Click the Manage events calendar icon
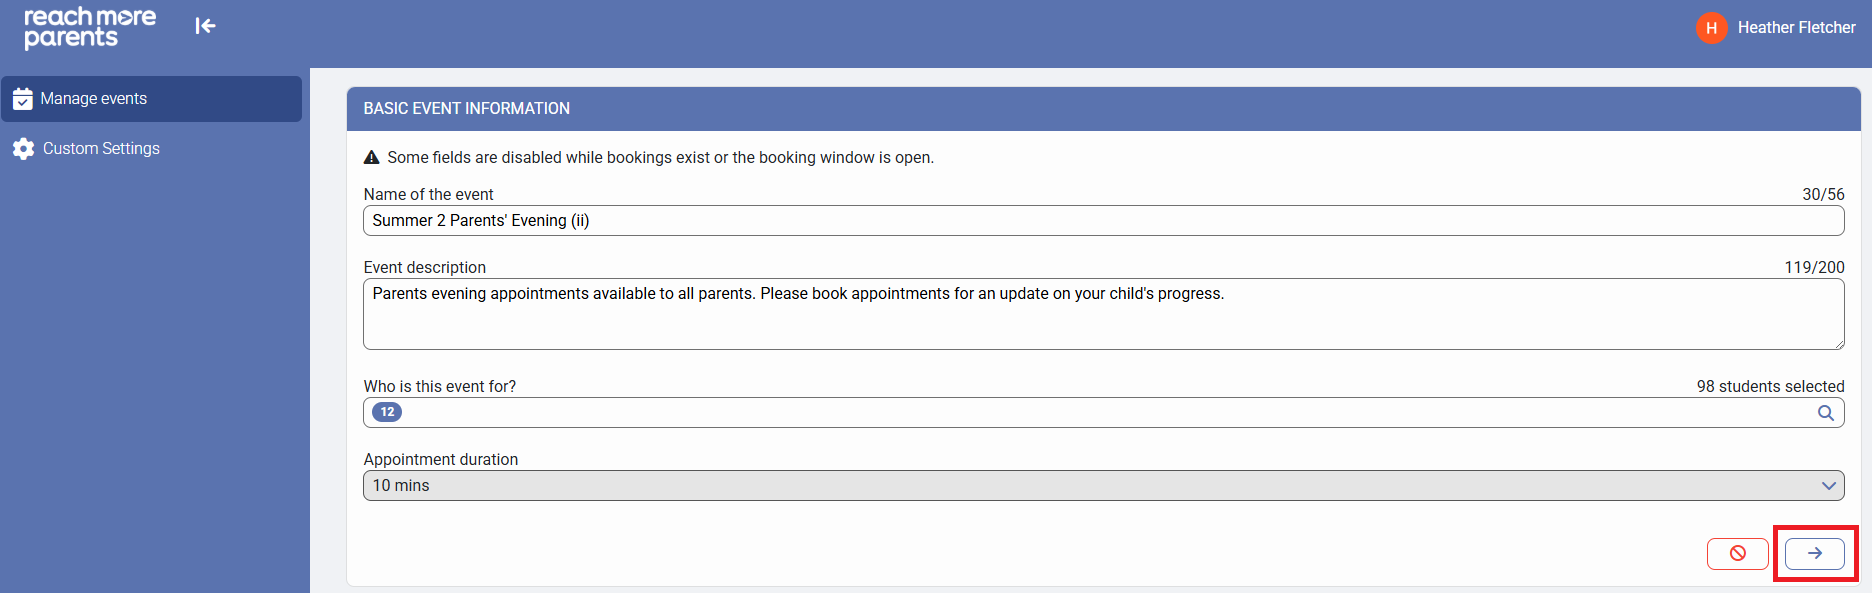 [23, 99]
